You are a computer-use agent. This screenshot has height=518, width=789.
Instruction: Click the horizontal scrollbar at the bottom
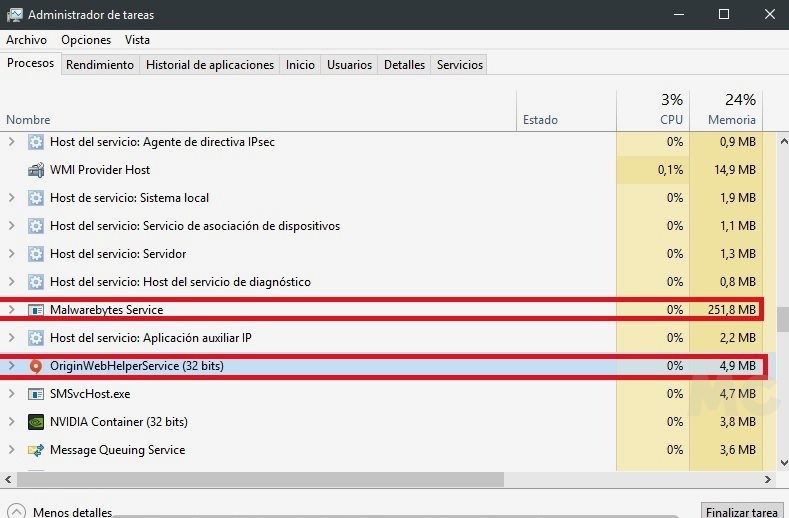(x=300, y=480)
